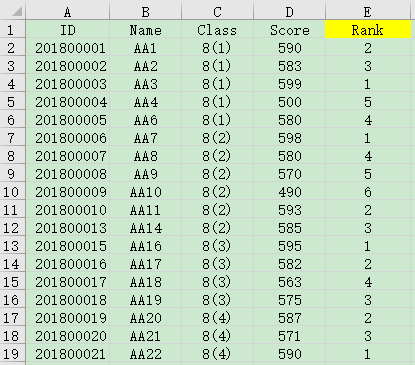Select score cell 593
This screenshot has width=415, height=365.
coord(290,210)
